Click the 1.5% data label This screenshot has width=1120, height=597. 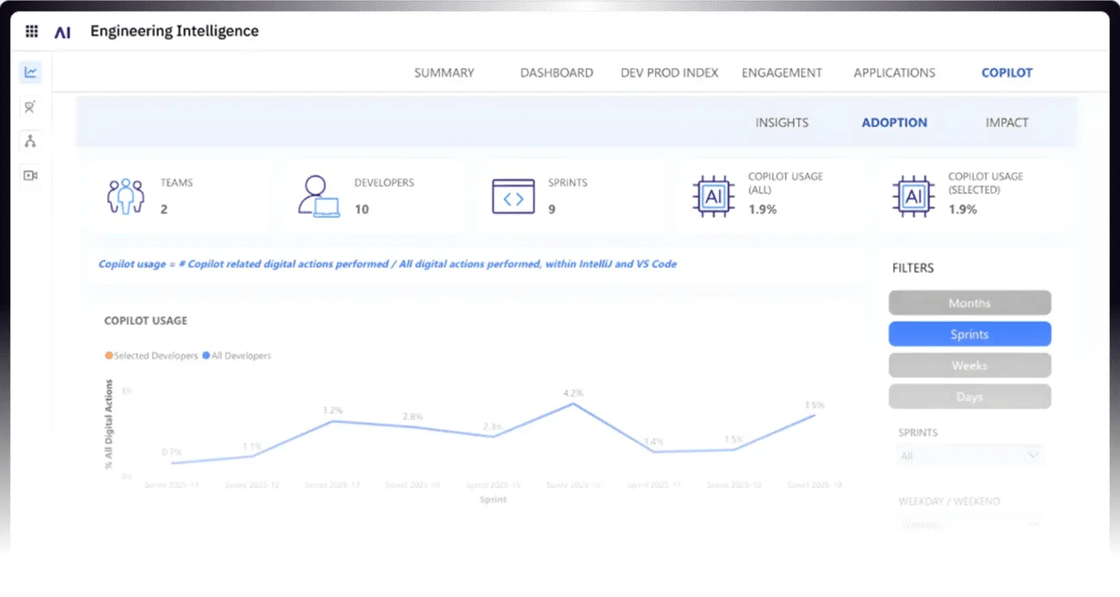[734, 439]
